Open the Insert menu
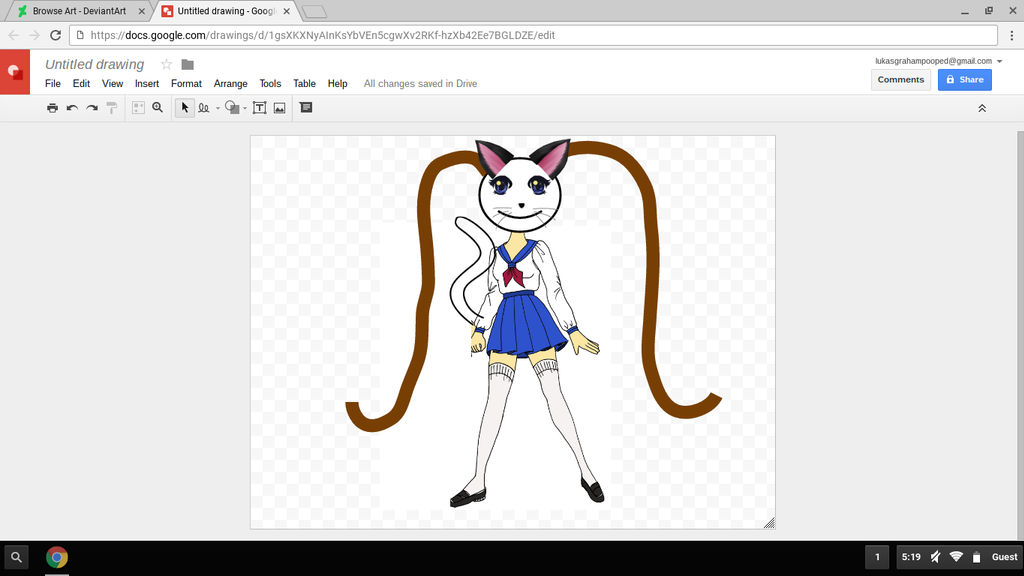 tap(146, 83)
